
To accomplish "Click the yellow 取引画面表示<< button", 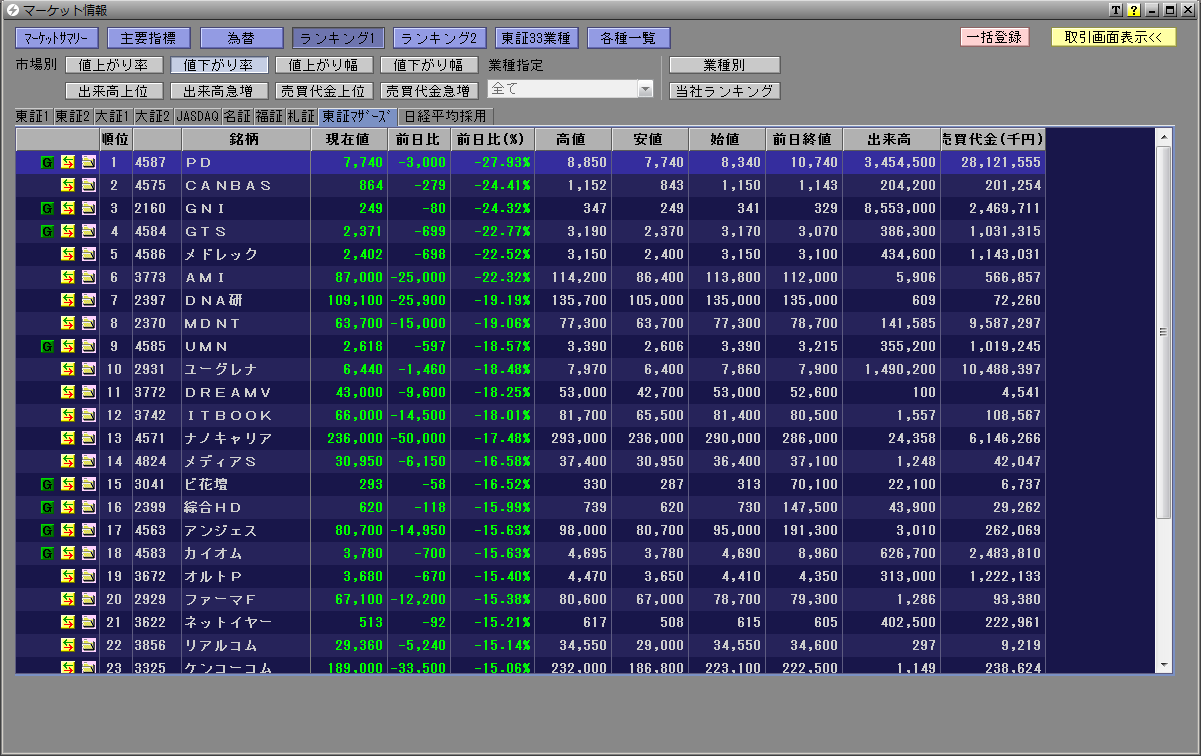I will (x=1113, y=37).
